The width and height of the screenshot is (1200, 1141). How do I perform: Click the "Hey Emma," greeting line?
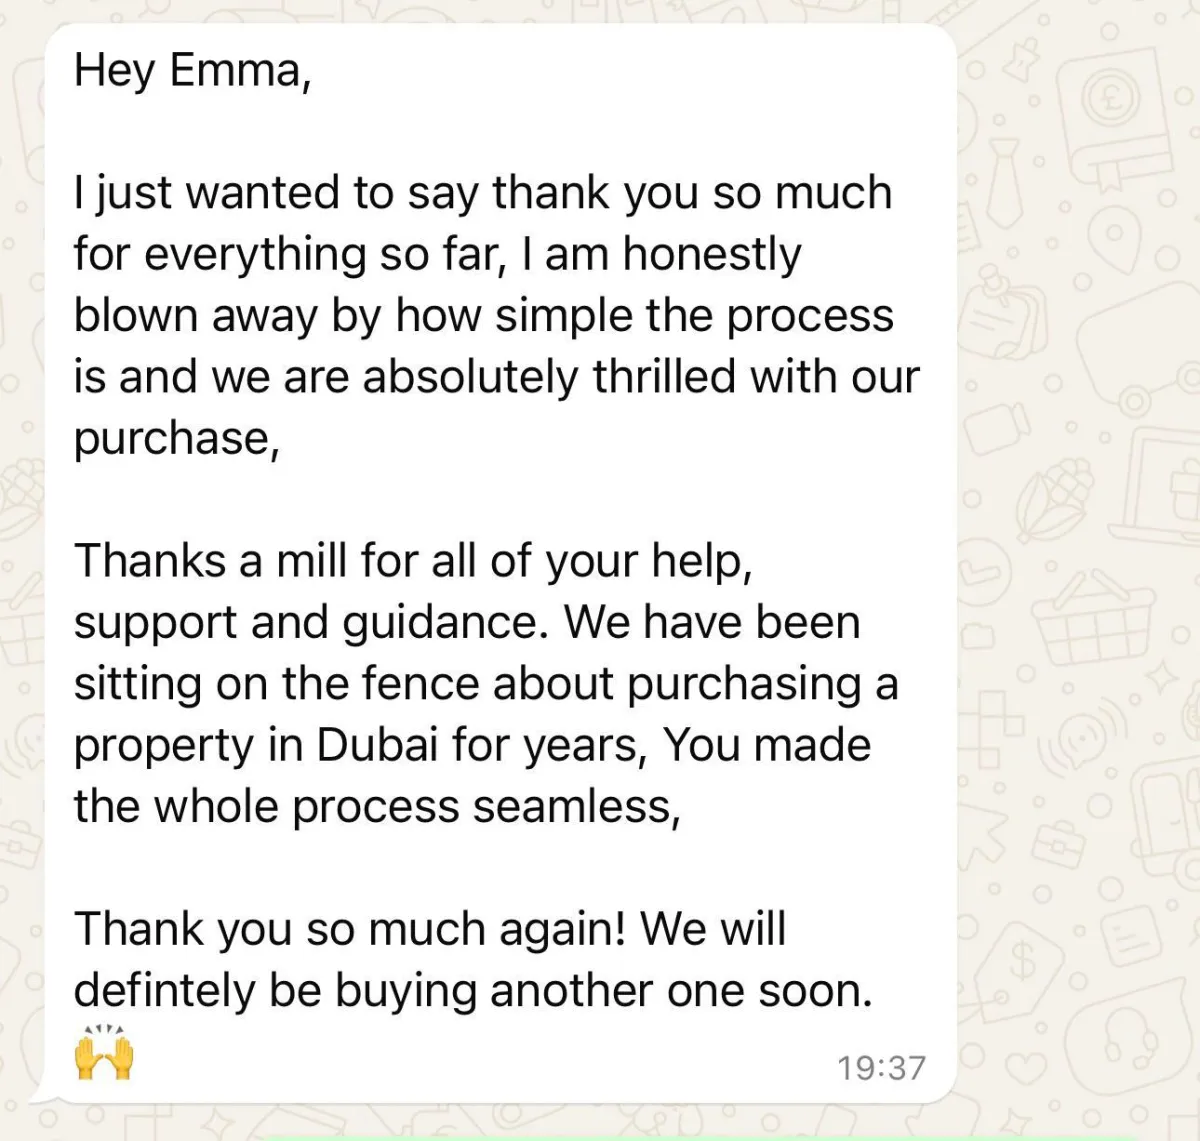192,71
